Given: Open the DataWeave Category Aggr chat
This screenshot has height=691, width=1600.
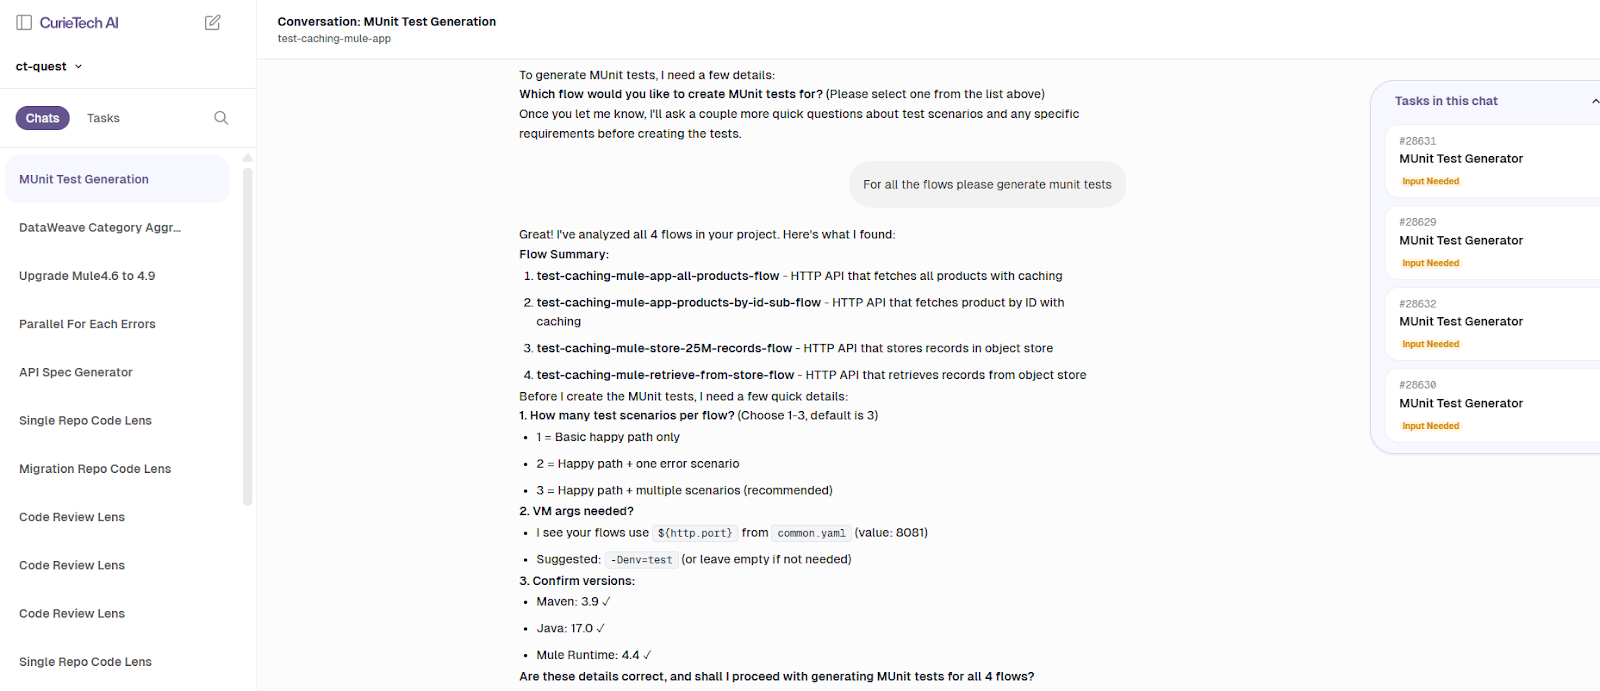Looking at the screenshot, I should 100,227.
